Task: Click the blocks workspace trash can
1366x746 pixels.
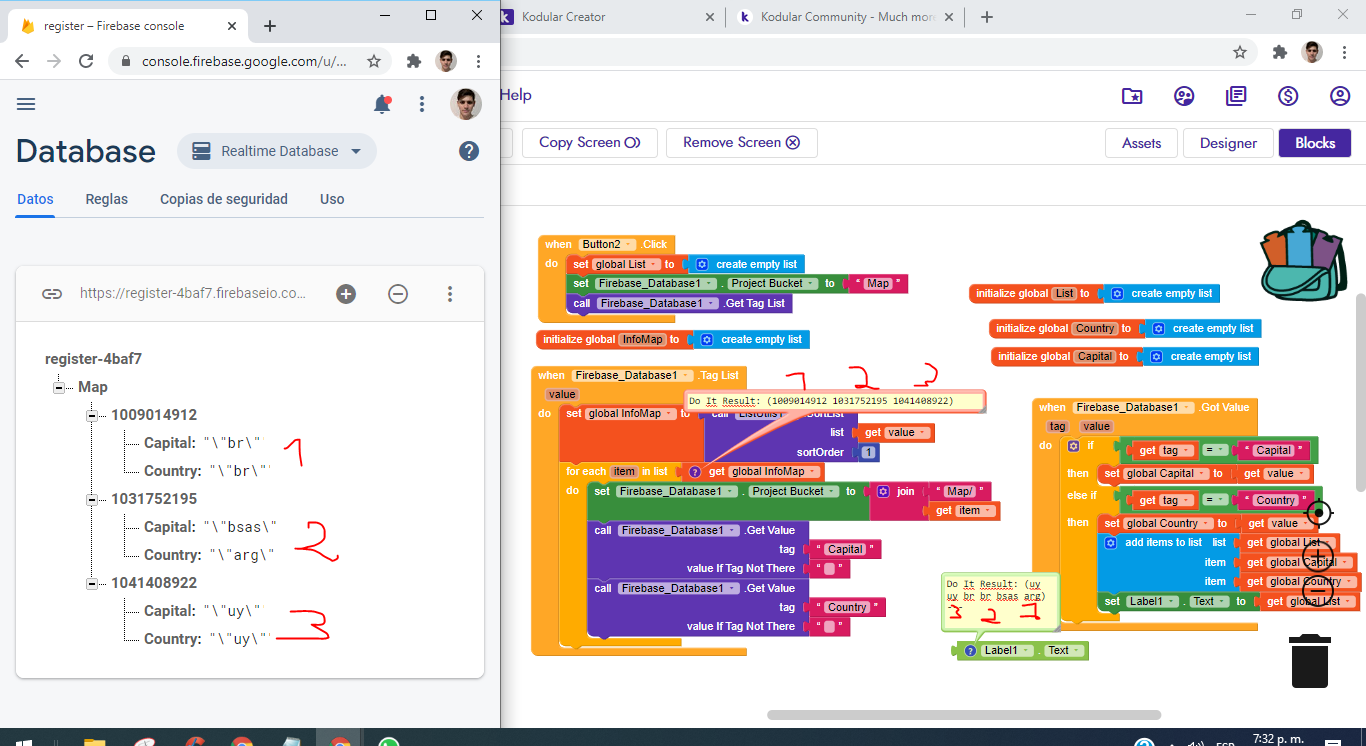Action: tap(1309, 660)
